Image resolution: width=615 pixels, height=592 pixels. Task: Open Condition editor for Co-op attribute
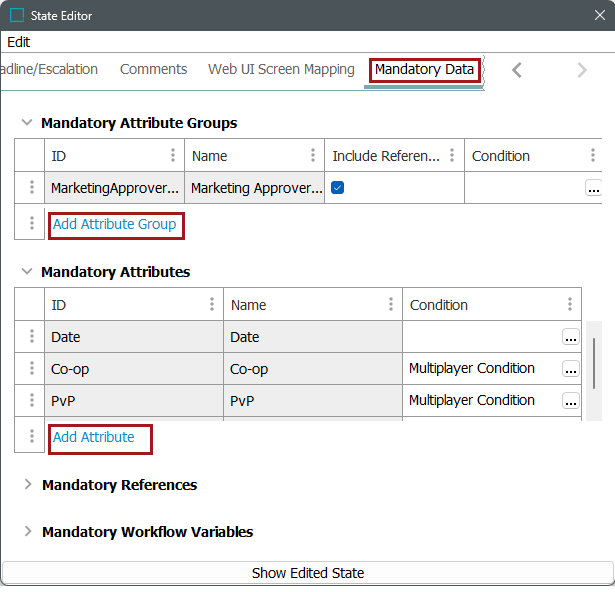coord(570,369)
